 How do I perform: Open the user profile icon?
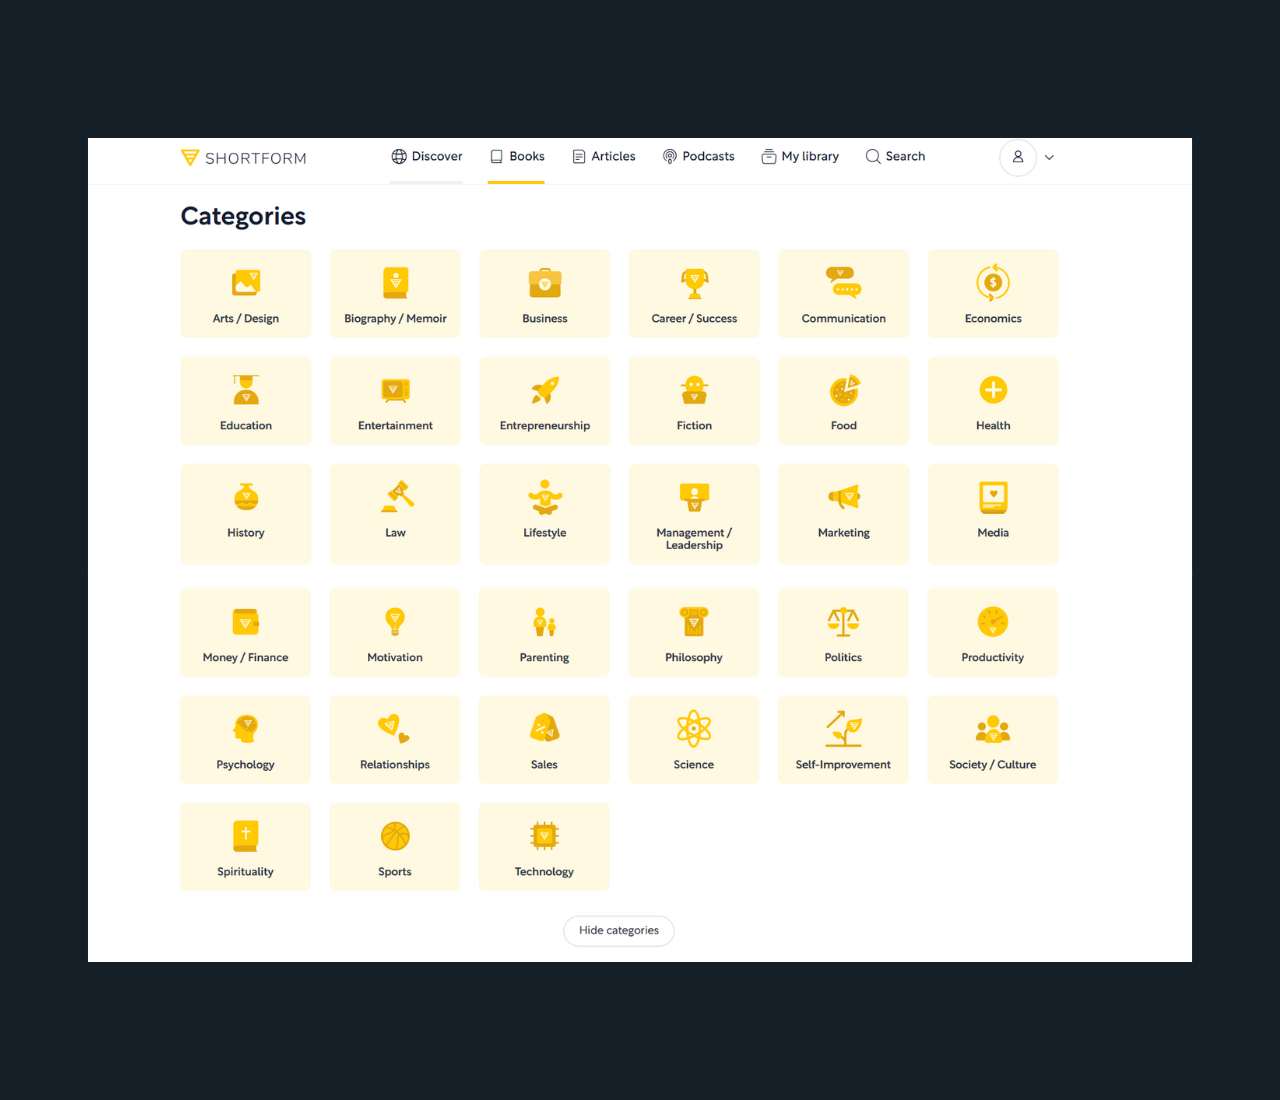(x=1017, y=157)
